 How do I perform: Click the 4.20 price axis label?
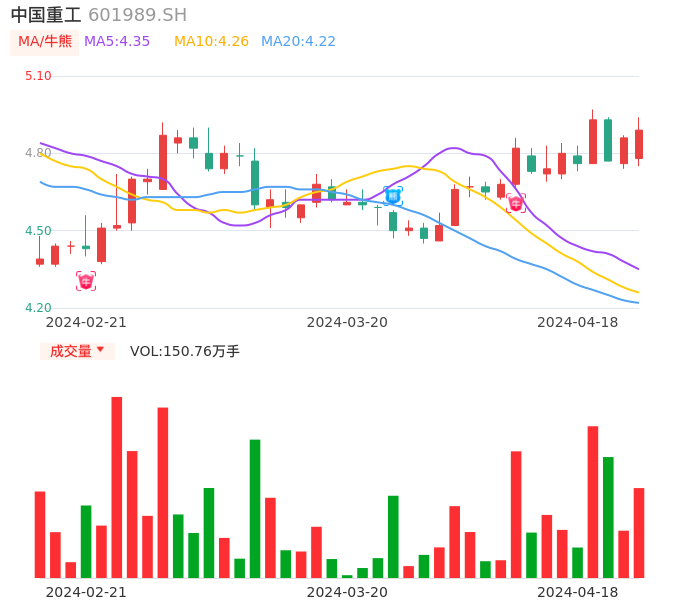pyautogui.click(x=38, y=308)
